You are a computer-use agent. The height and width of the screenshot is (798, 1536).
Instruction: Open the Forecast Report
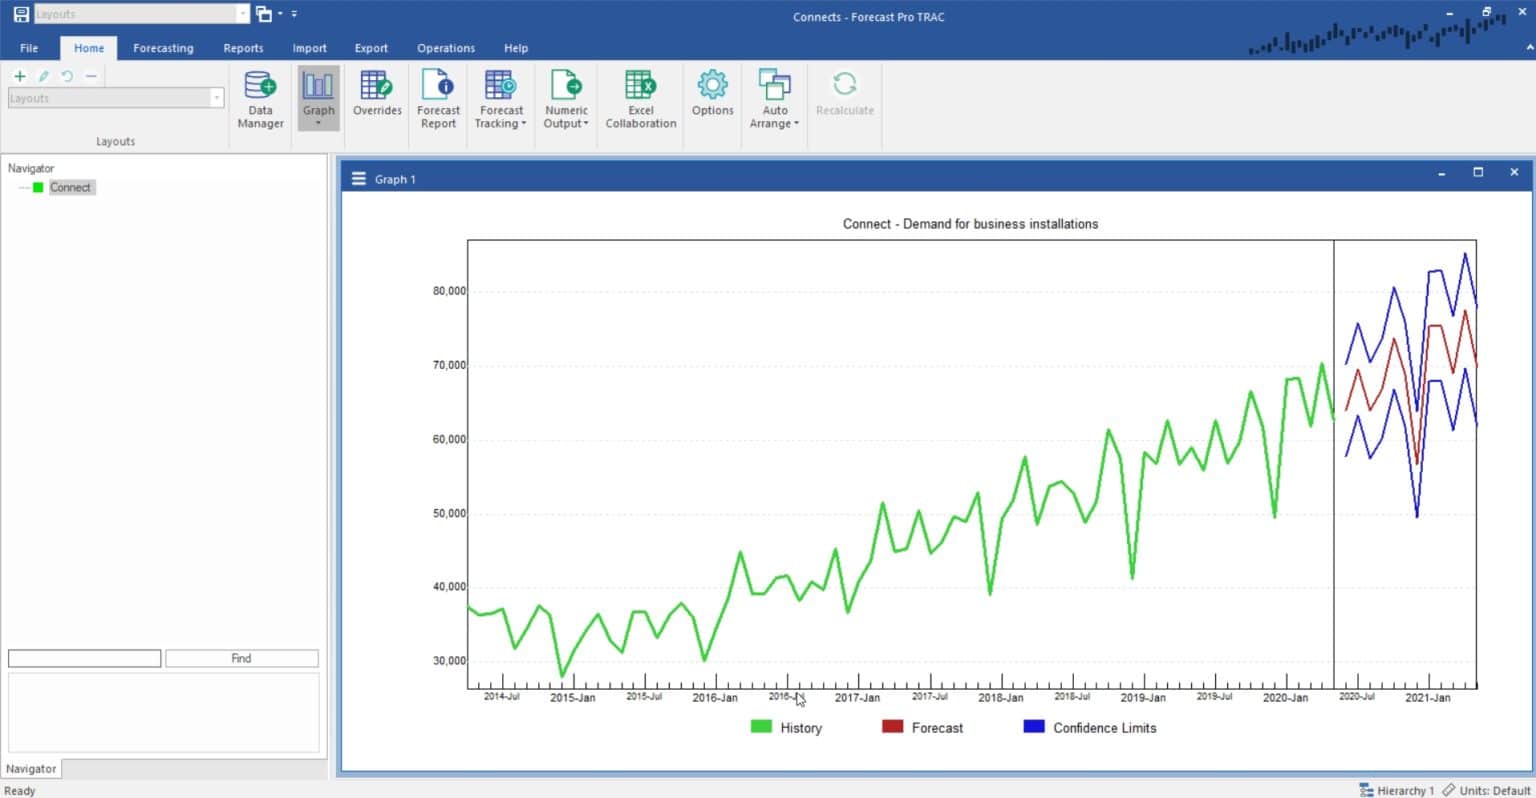[x=438, y=97]
